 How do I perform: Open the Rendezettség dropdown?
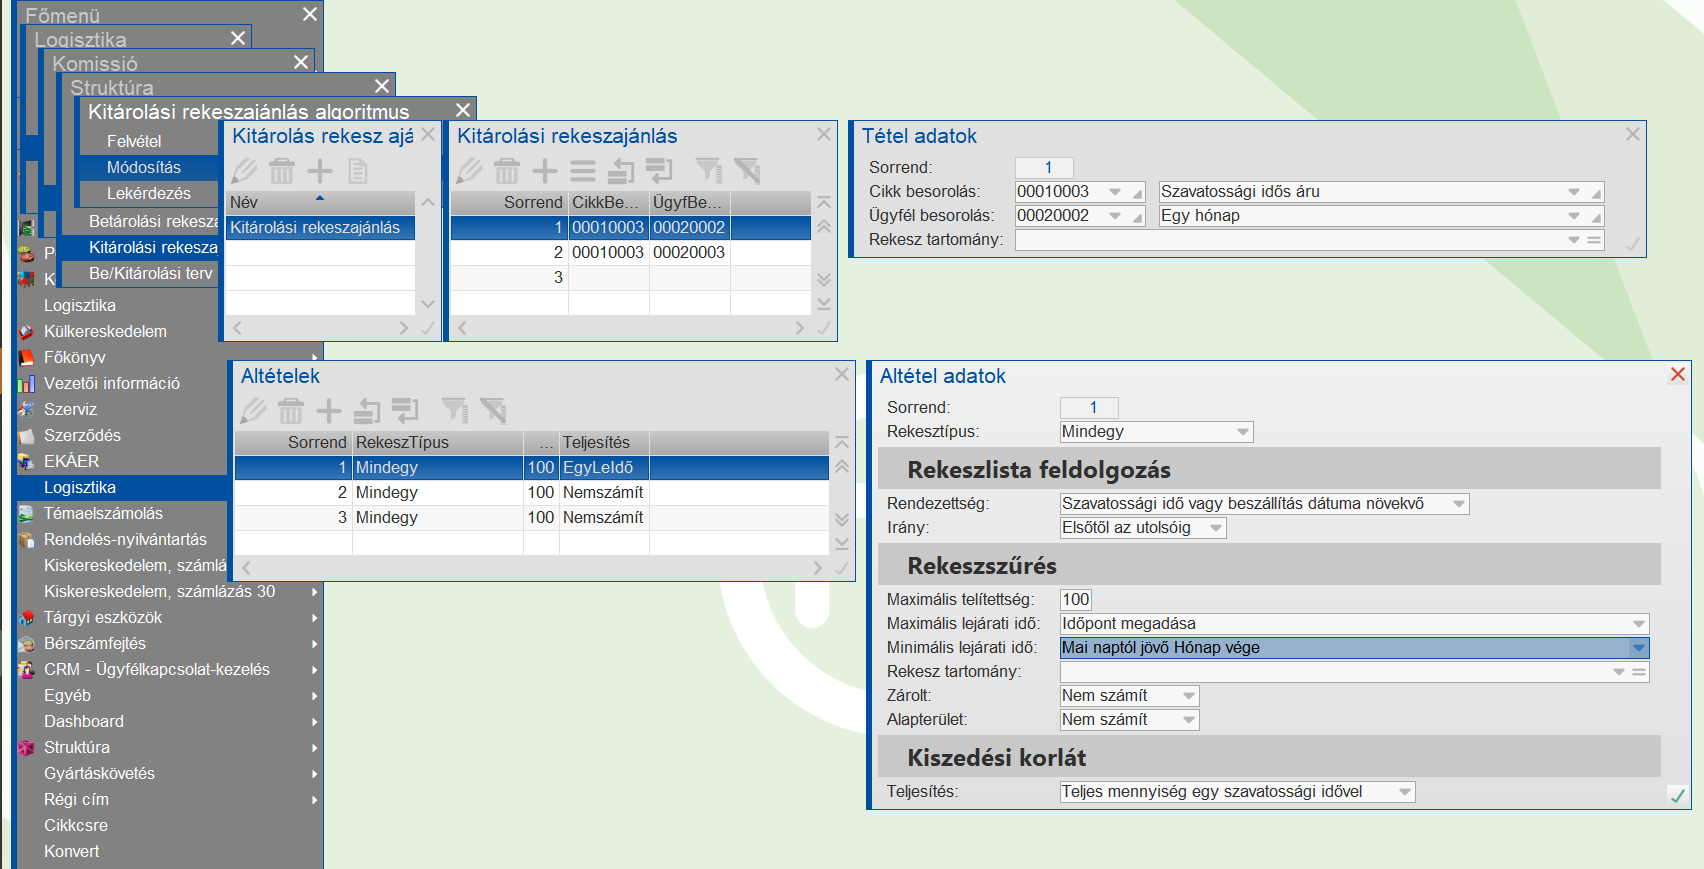pos(1459,504)
